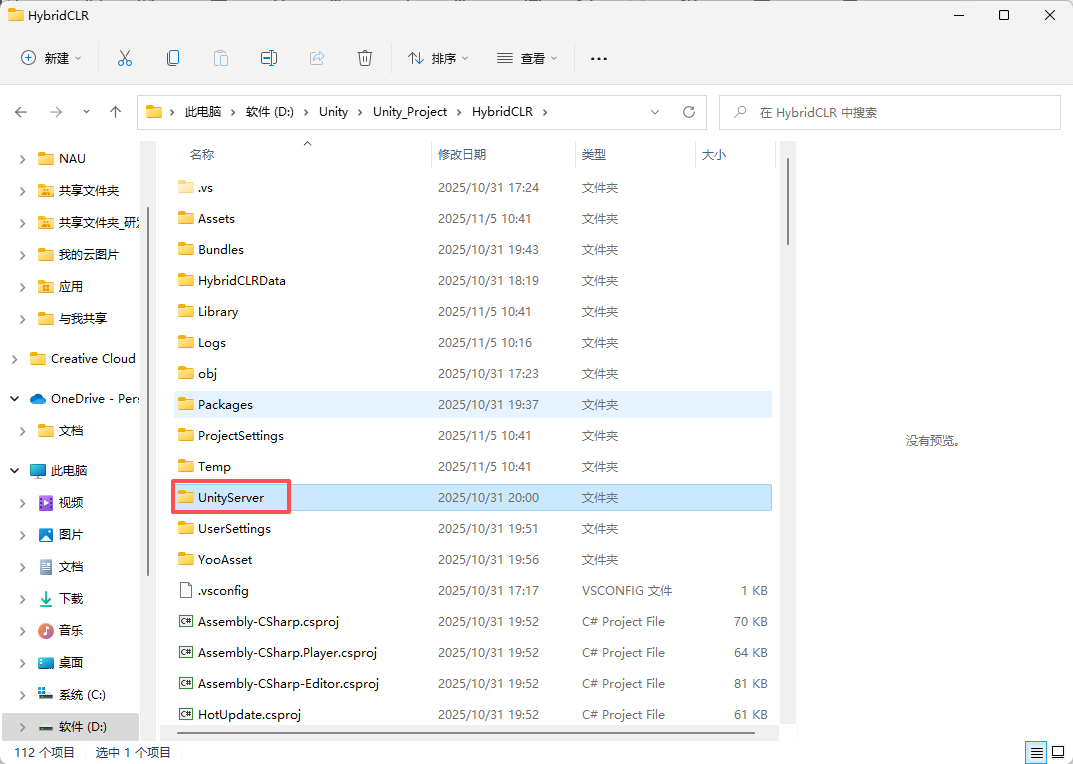Screen dimensions: 1073x764
Task: Click the search box 在 HybridCLR 中搜索
Action: tap(890, 112)
